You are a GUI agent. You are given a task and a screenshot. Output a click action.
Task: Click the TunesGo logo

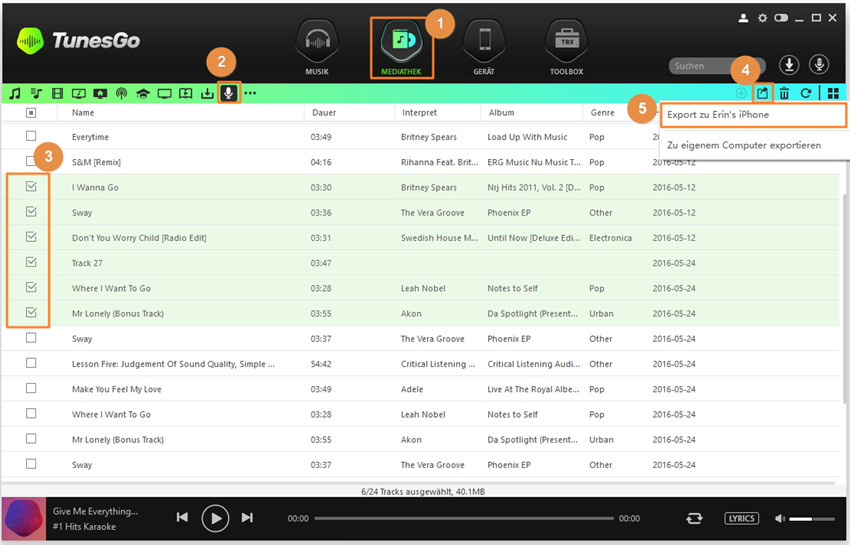click(x=79, y=41)
